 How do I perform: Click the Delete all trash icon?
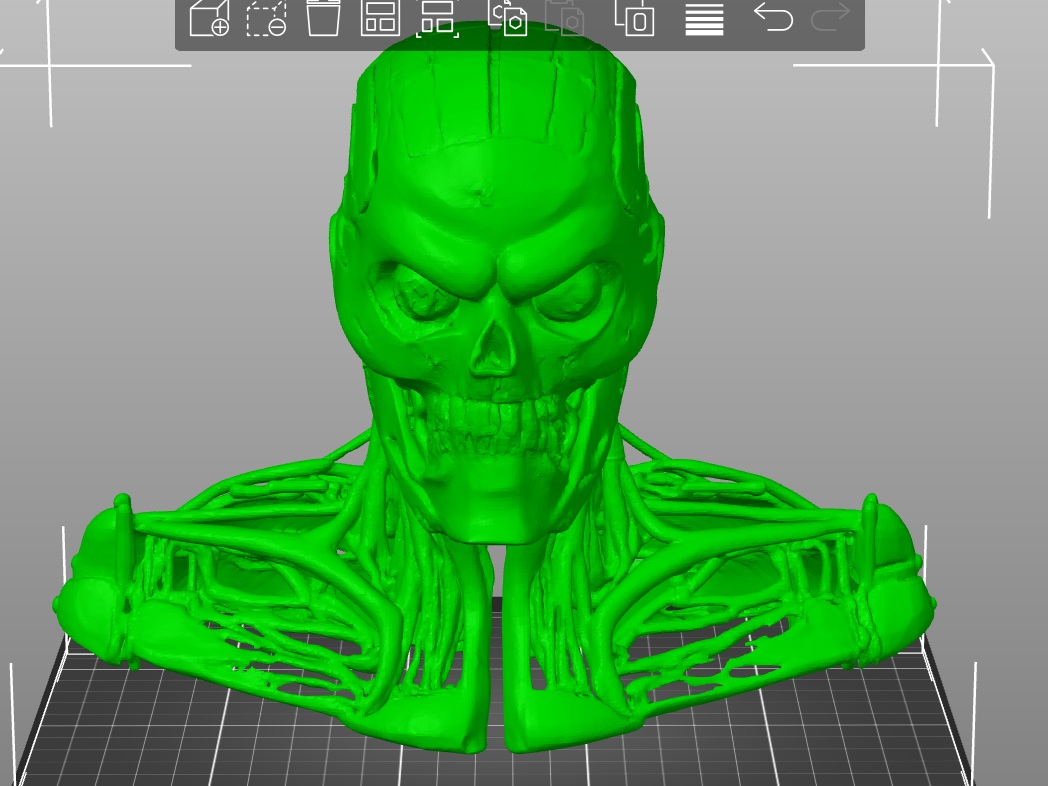pyautogui.click(x=323, y=18)
